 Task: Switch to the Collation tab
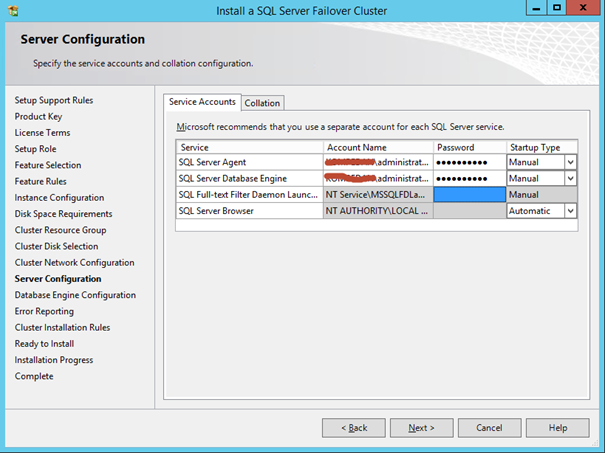pyautogui.click(x=262, y=103)
